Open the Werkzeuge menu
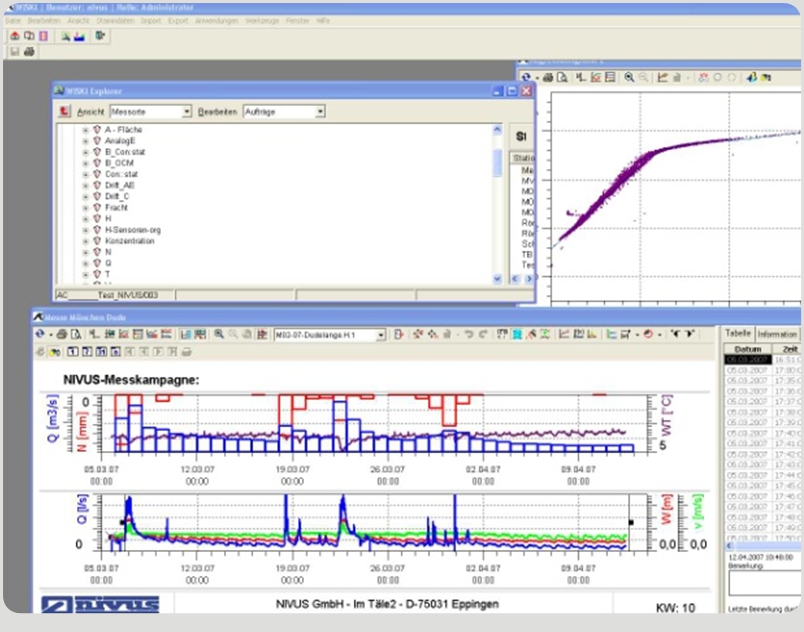Viewport: 804px width, 632px height. (262, 21)
